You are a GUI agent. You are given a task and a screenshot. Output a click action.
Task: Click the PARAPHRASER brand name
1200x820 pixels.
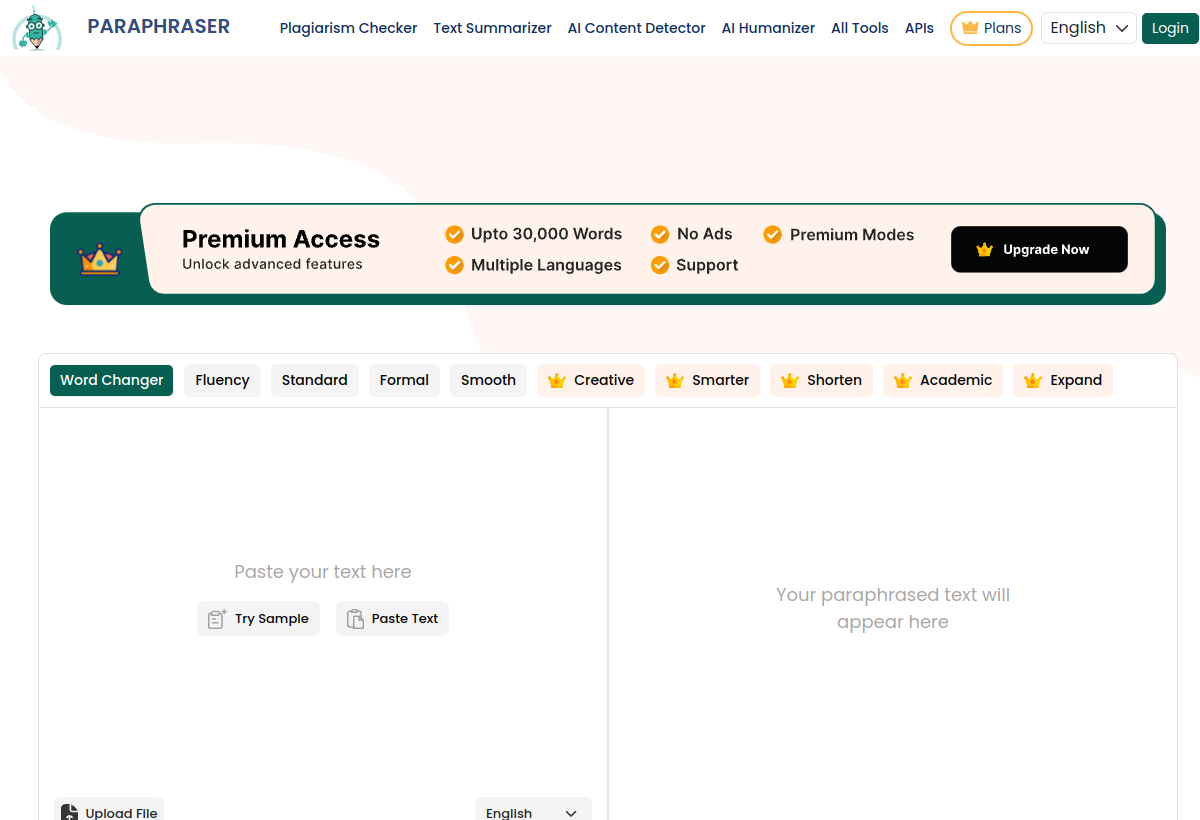(x=159, y=27)
